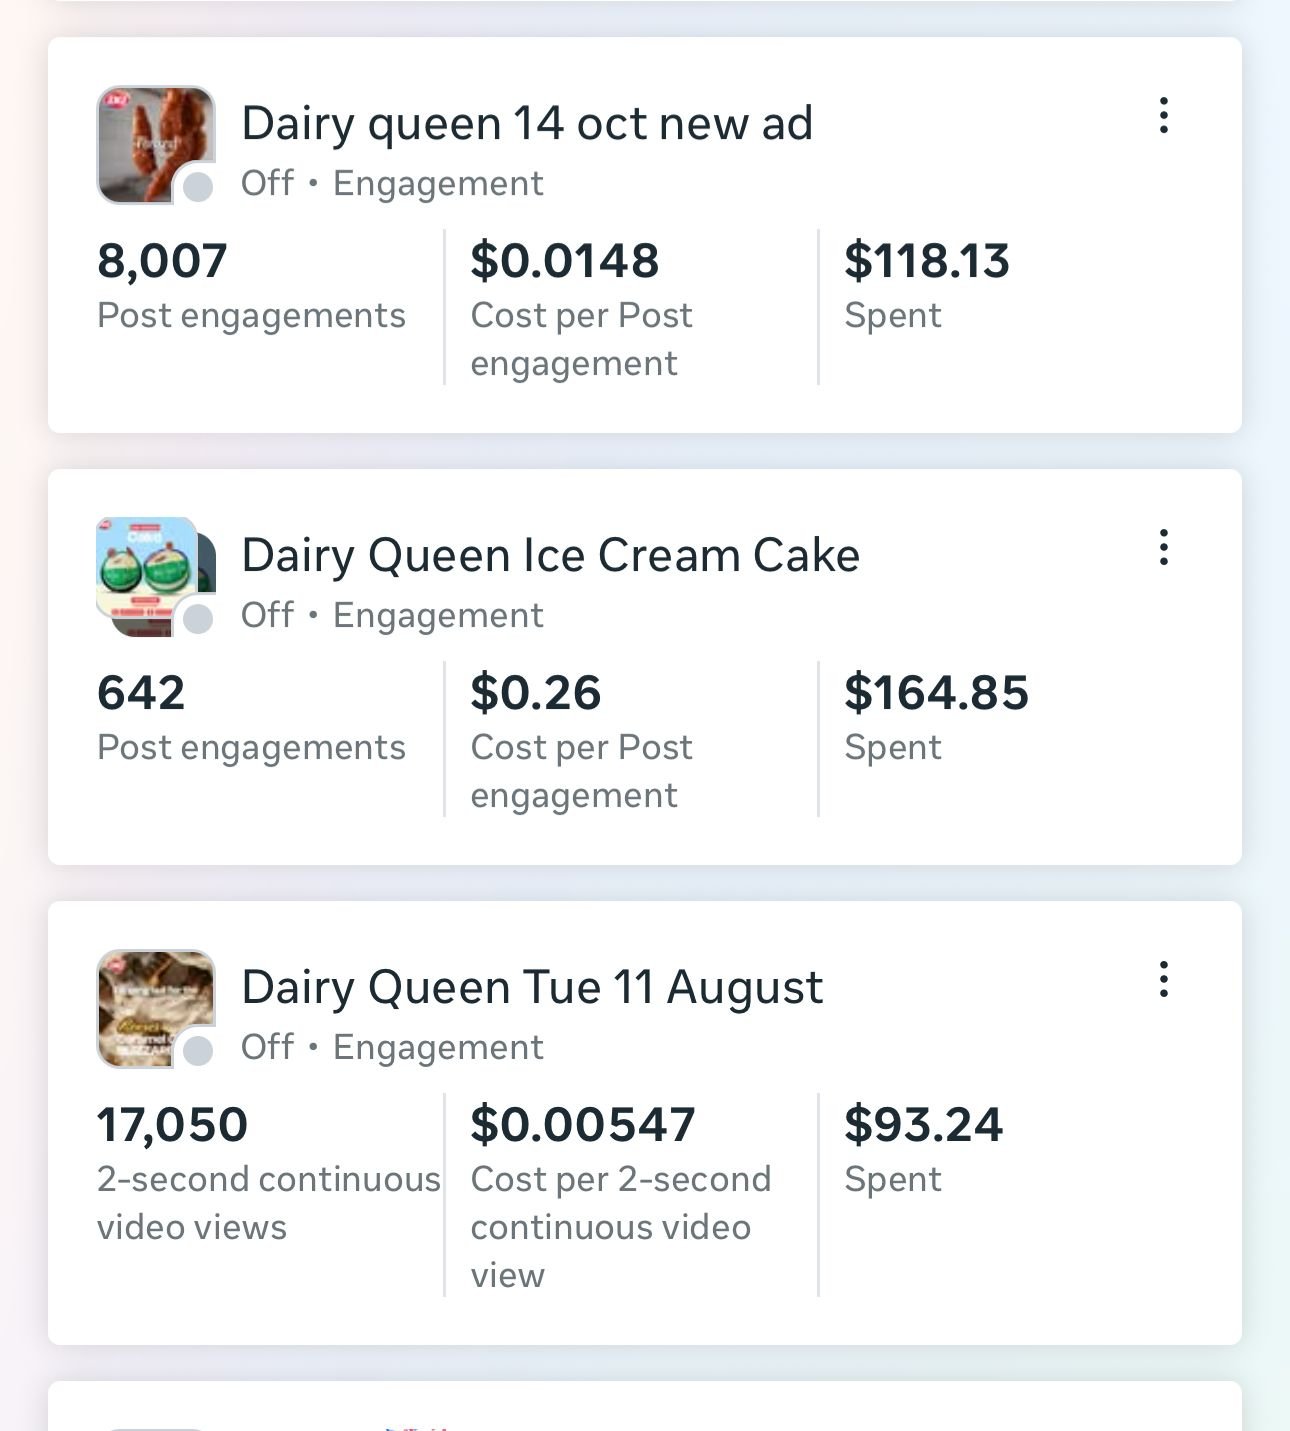Select the 17,050 video views metric
1290x1431 pixels.
pos(172,1126)
